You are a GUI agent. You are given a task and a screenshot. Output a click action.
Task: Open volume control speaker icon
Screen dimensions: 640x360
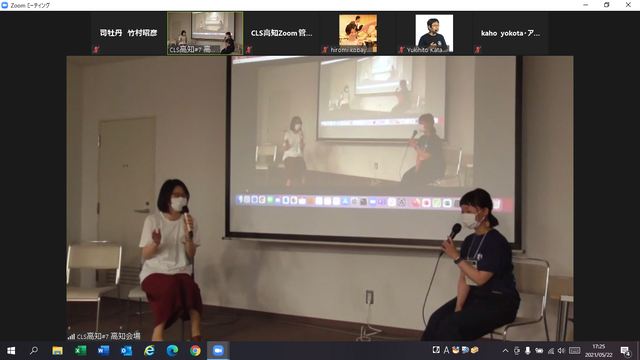click(561, 351)
